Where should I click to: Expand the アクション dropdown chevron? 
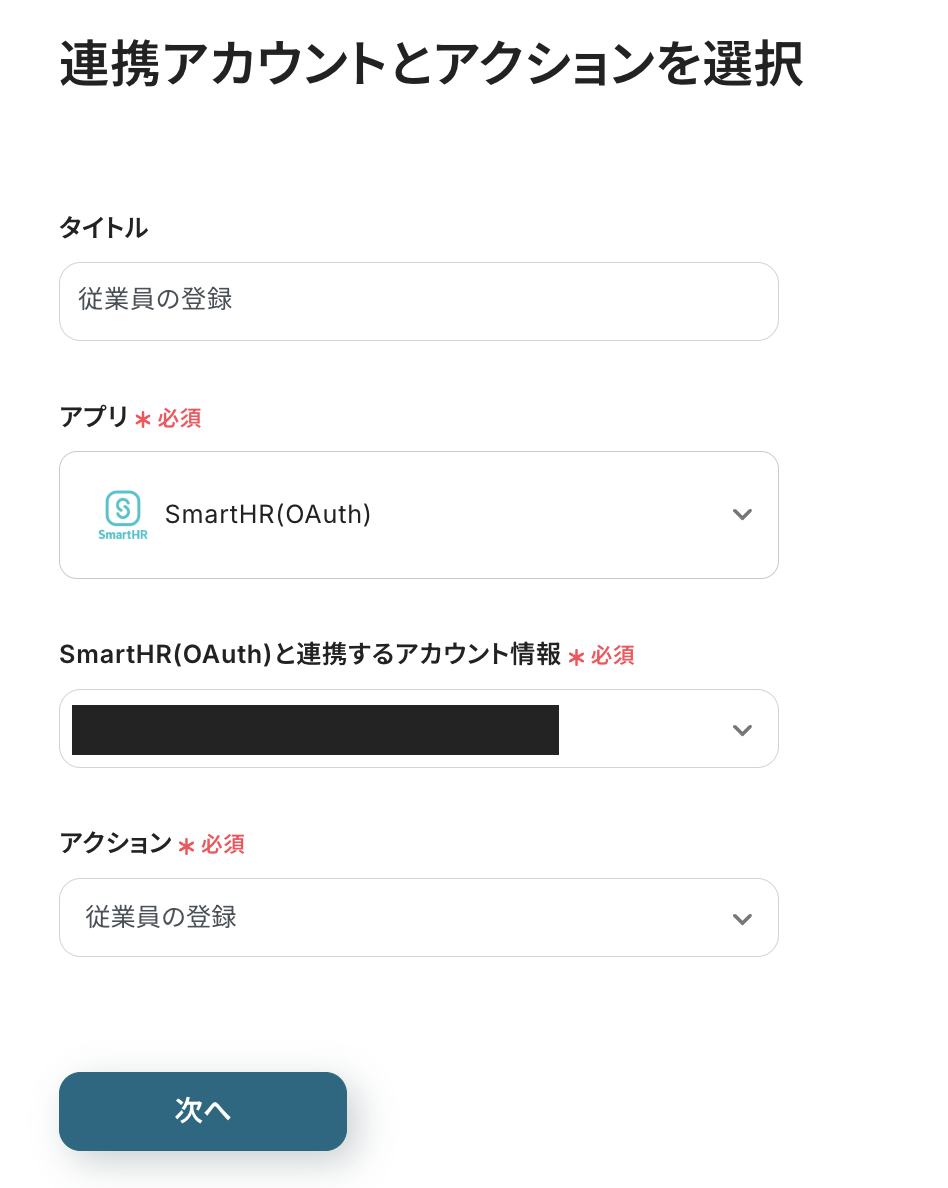741,919
